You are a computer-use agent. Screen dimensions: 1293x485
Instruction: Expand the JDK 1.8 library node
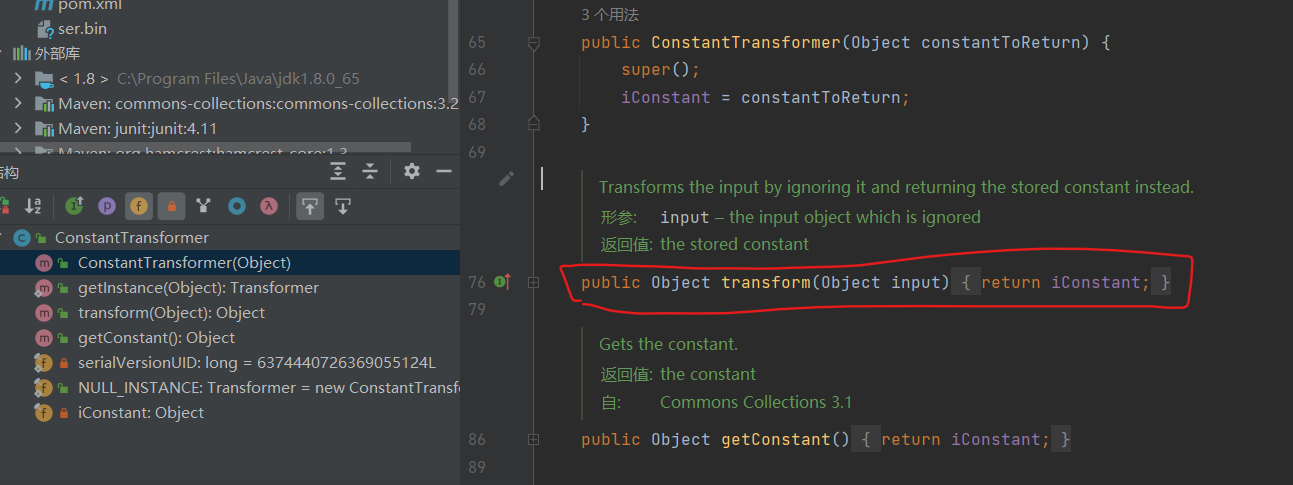click(x=18, y=78)
